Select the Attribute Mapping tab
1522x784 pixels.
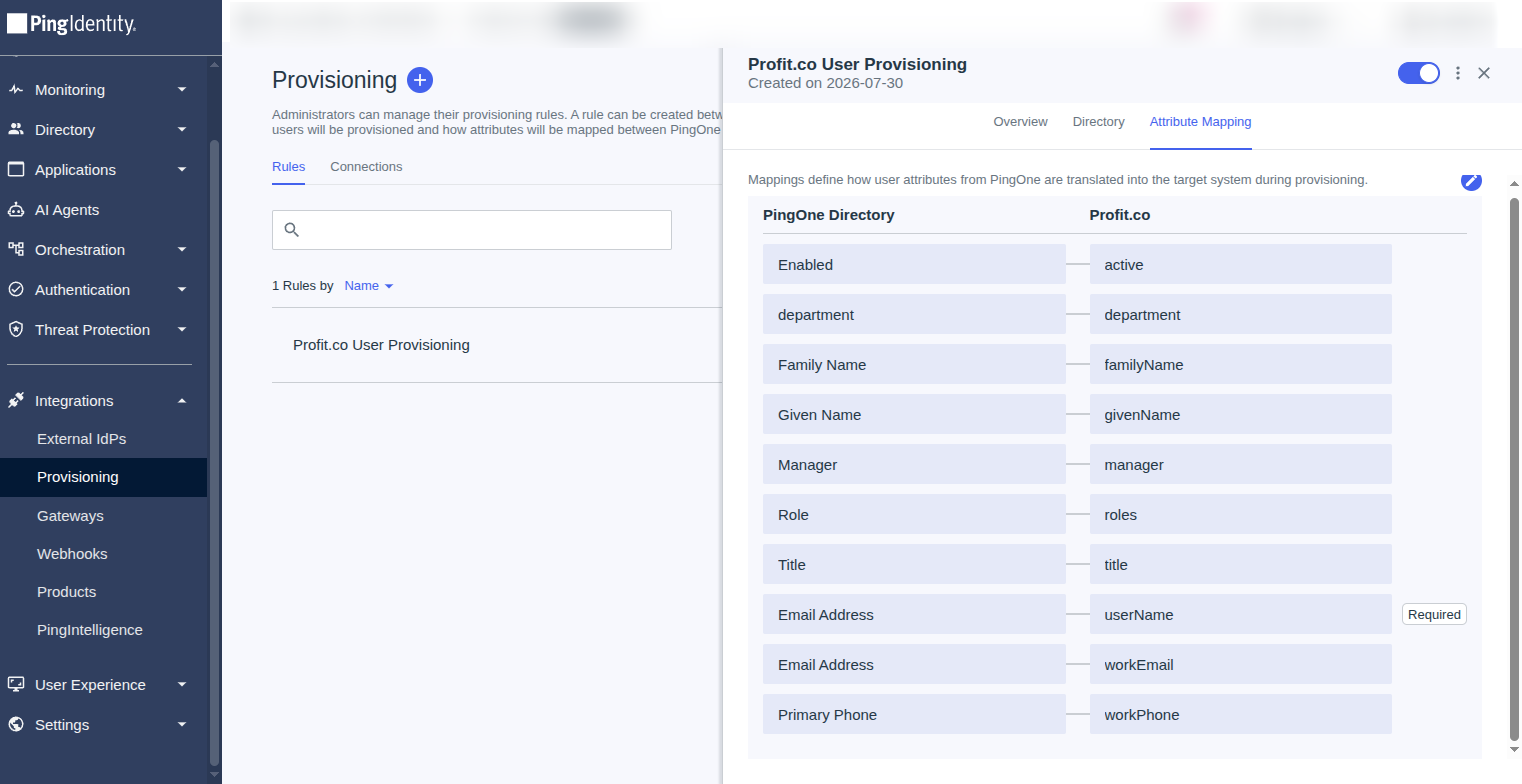pos(1200,122)
